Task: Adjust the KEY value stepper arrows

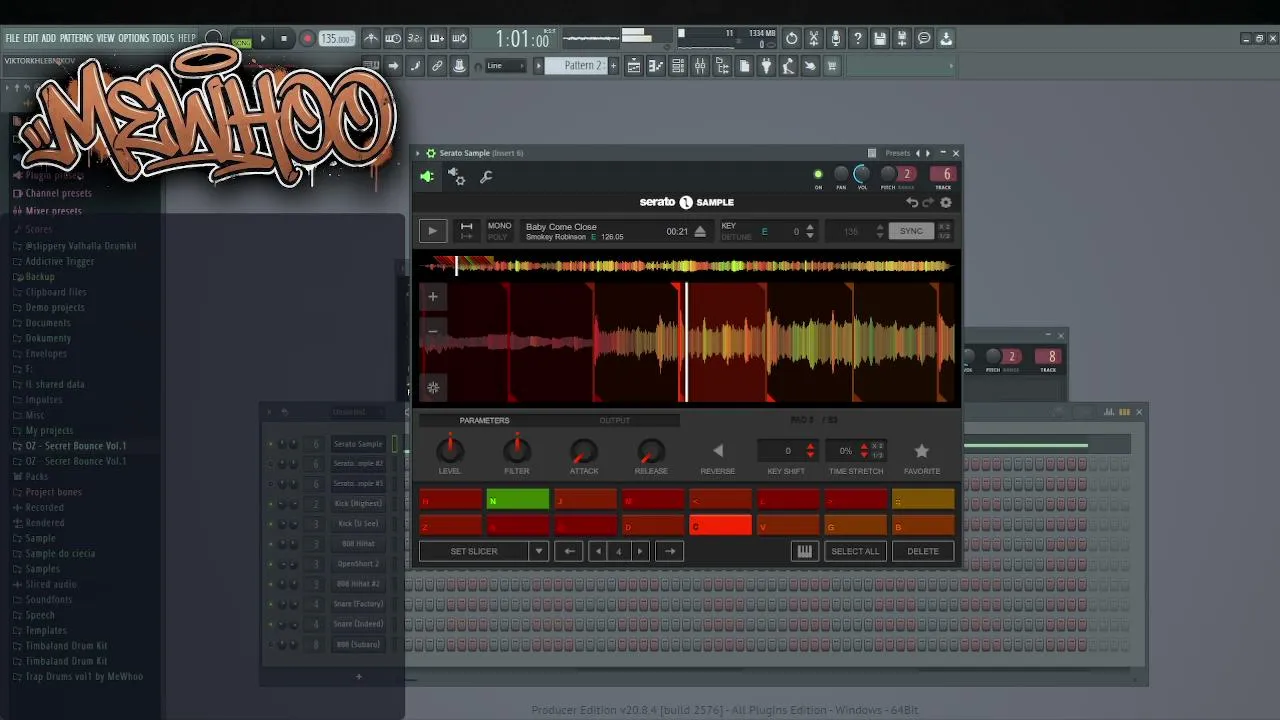Action: coord(809,231)
